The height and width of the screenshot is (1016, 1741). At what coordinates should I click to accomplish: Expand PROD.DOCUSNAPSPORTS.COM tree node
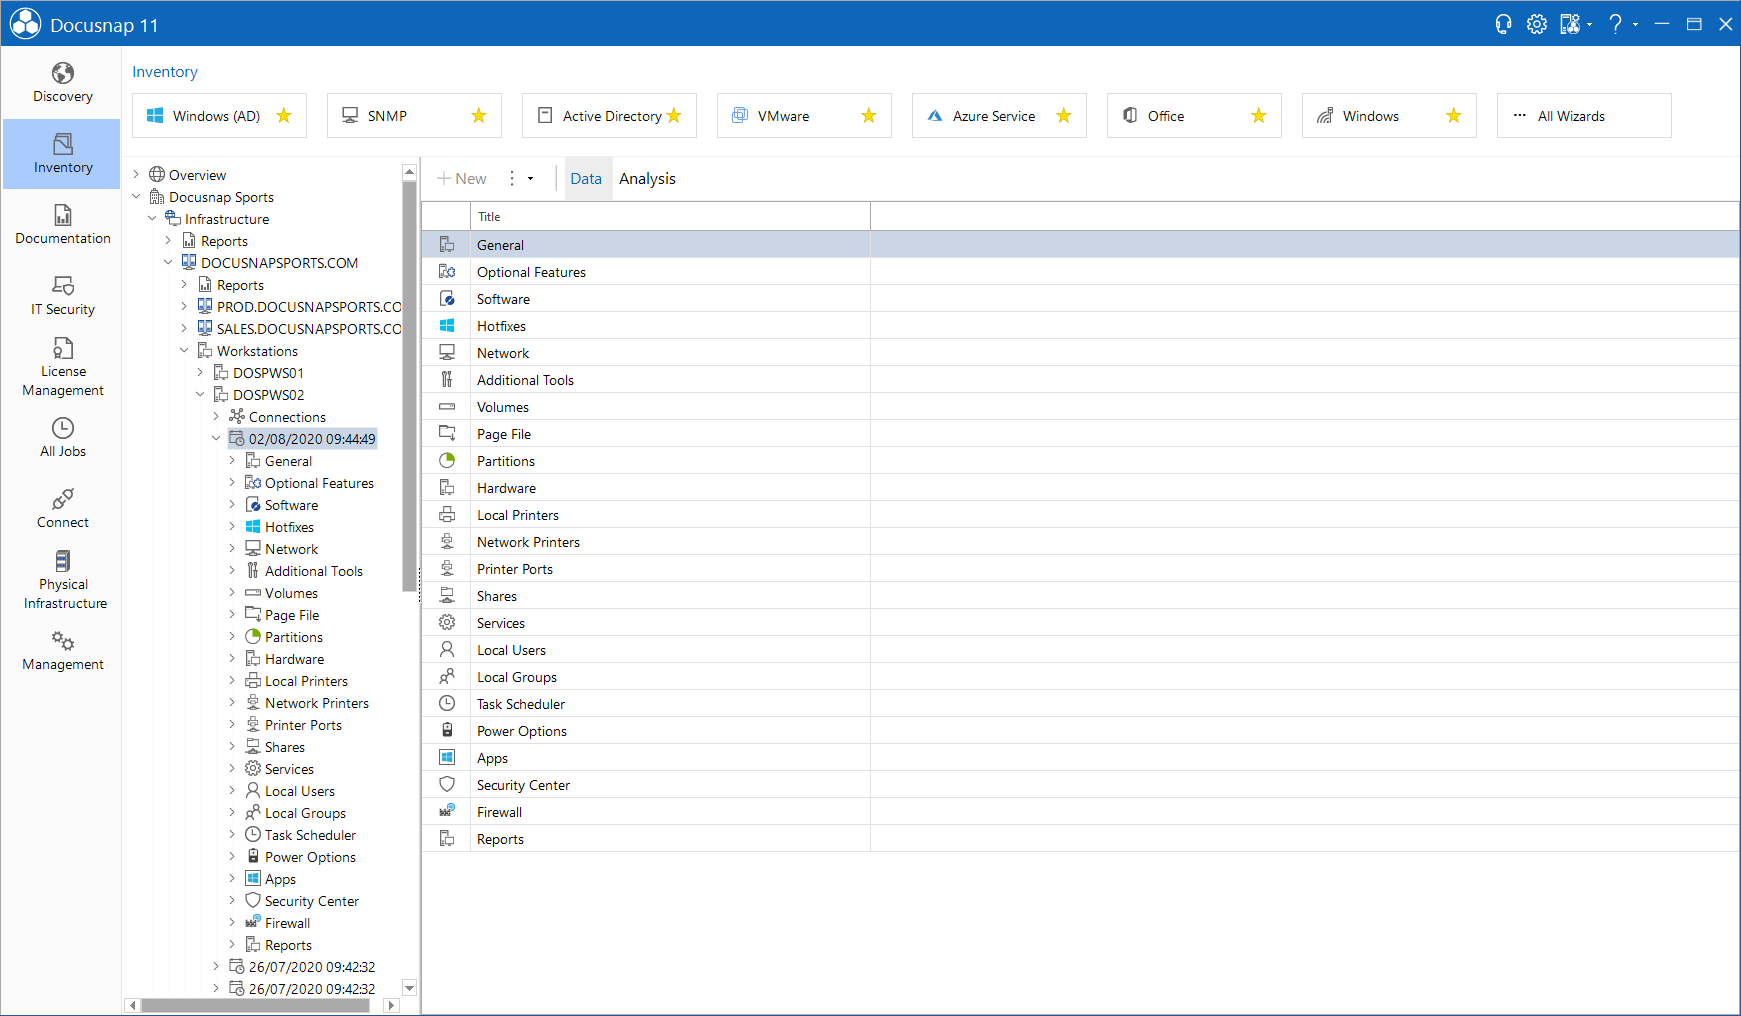pyautogui.click(x=184, y=307)
